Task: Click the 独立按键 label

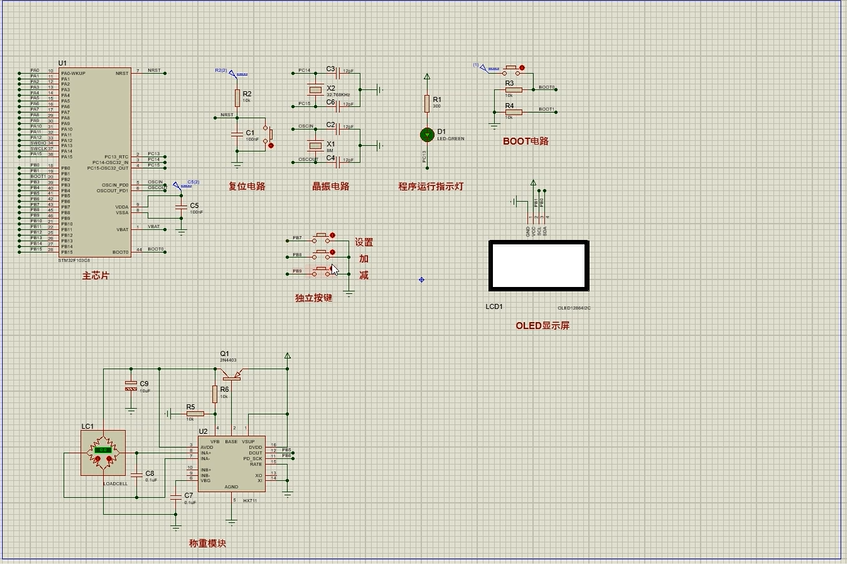Action: click(313, 298)
